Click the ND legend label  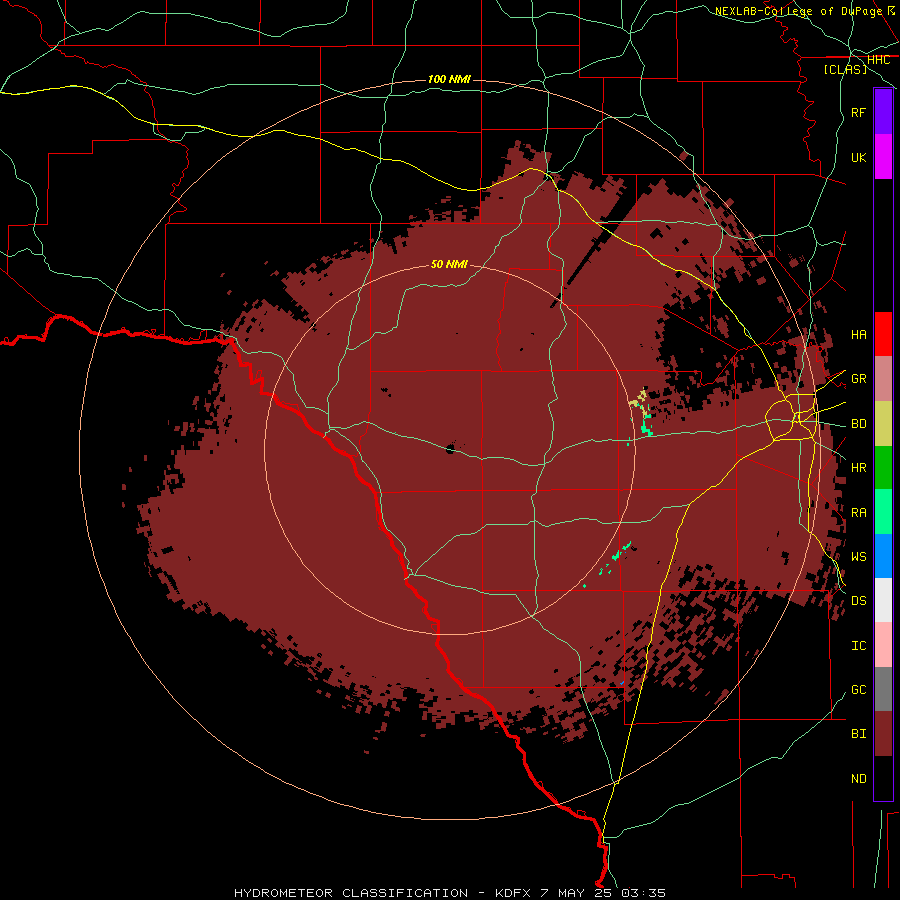tap(858, 778)
